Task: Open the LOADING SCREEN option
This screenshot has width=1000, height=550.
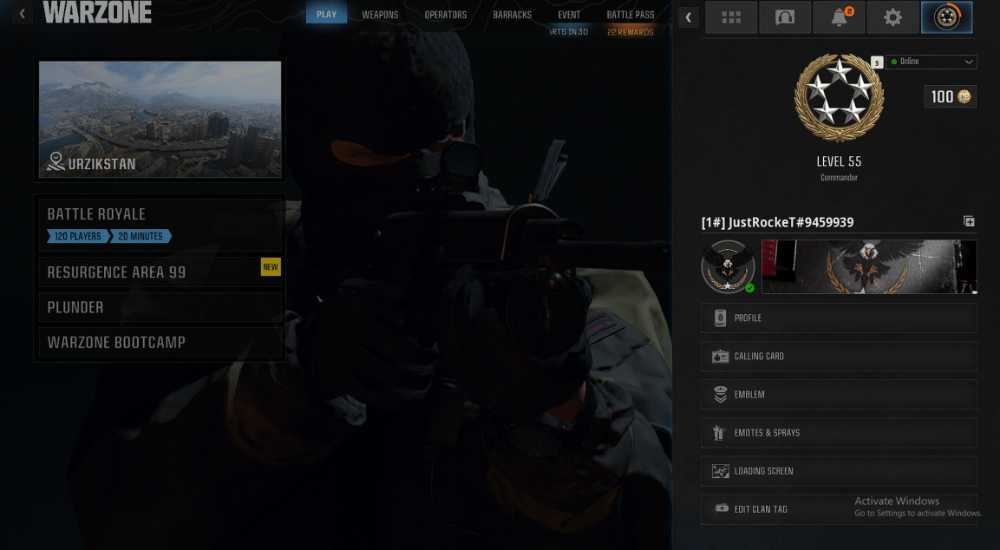Action: coord(839,471)
